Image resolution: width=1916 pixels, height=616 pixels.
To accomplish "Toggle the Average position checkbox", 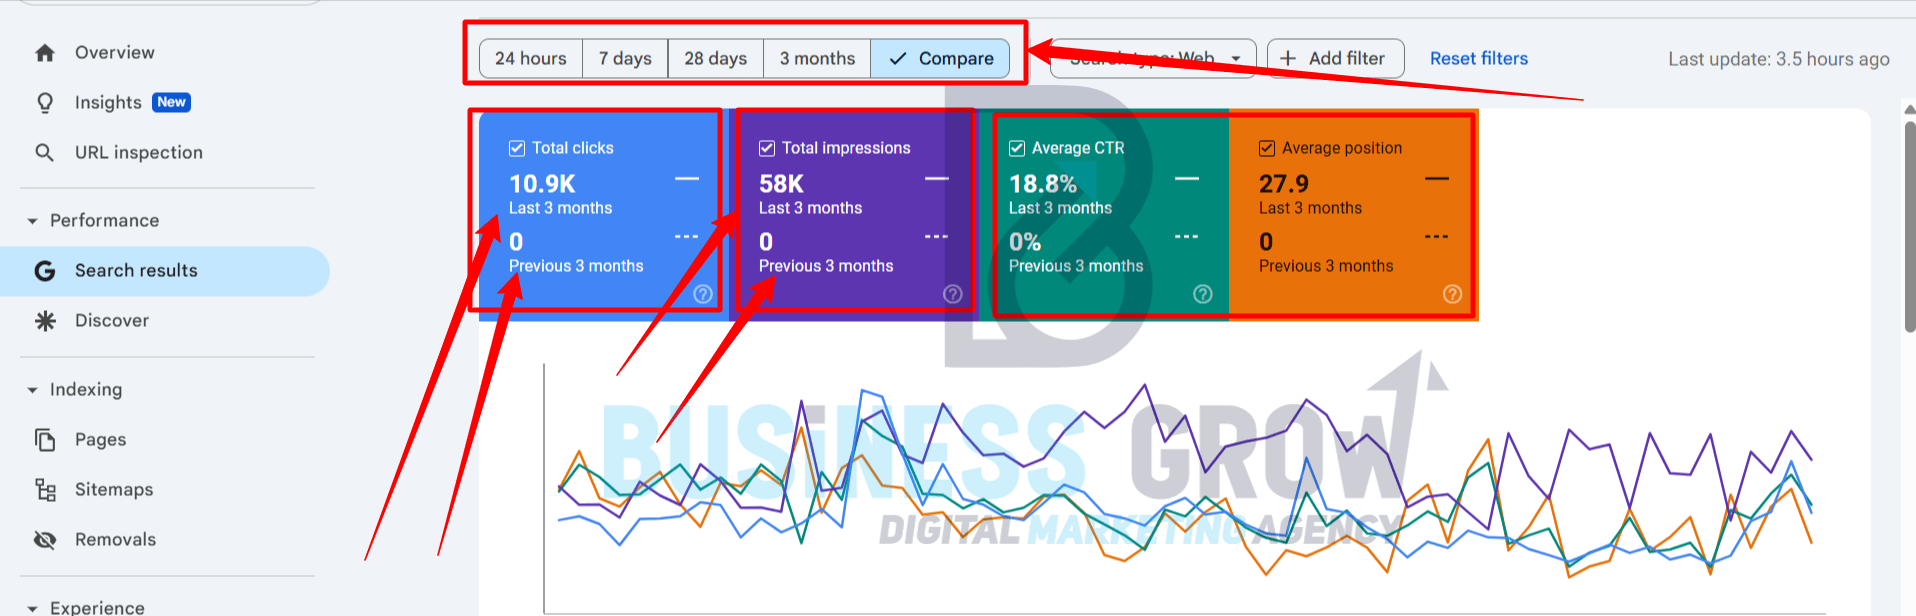I will (1267, 148).
